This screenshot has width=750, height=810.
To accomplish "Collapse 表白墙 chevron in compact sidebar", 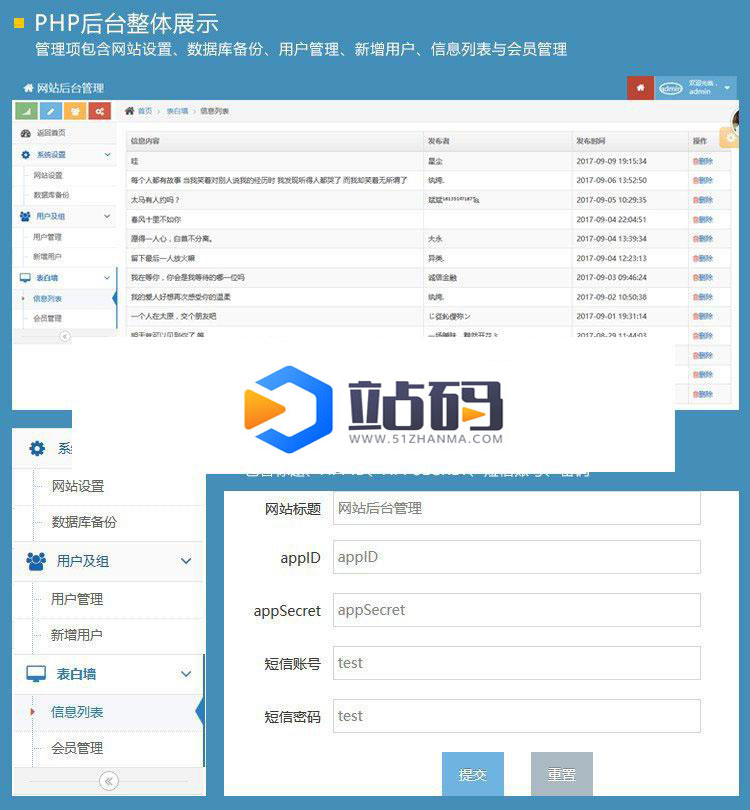I will pyautogui.click(x=107, y=277).
